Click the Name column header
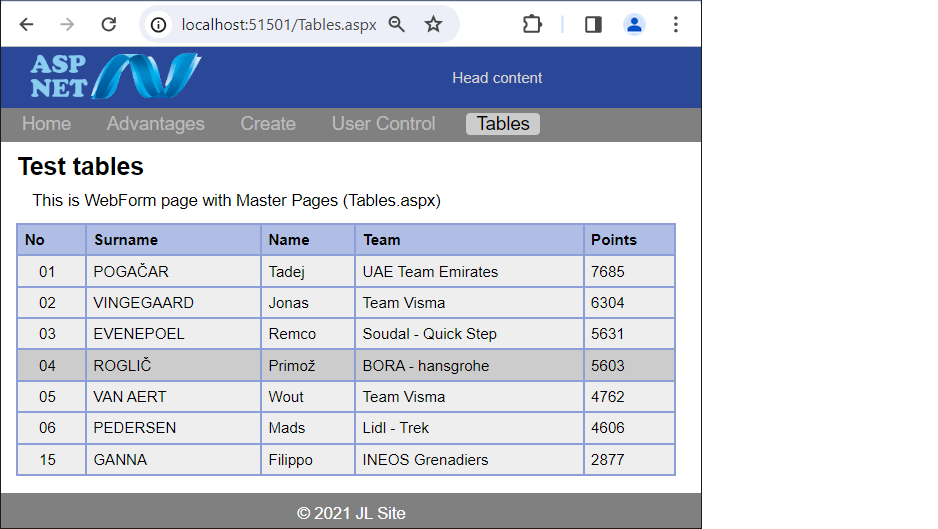Viewport: 938px width, 529px height. (x=308, y=240)
